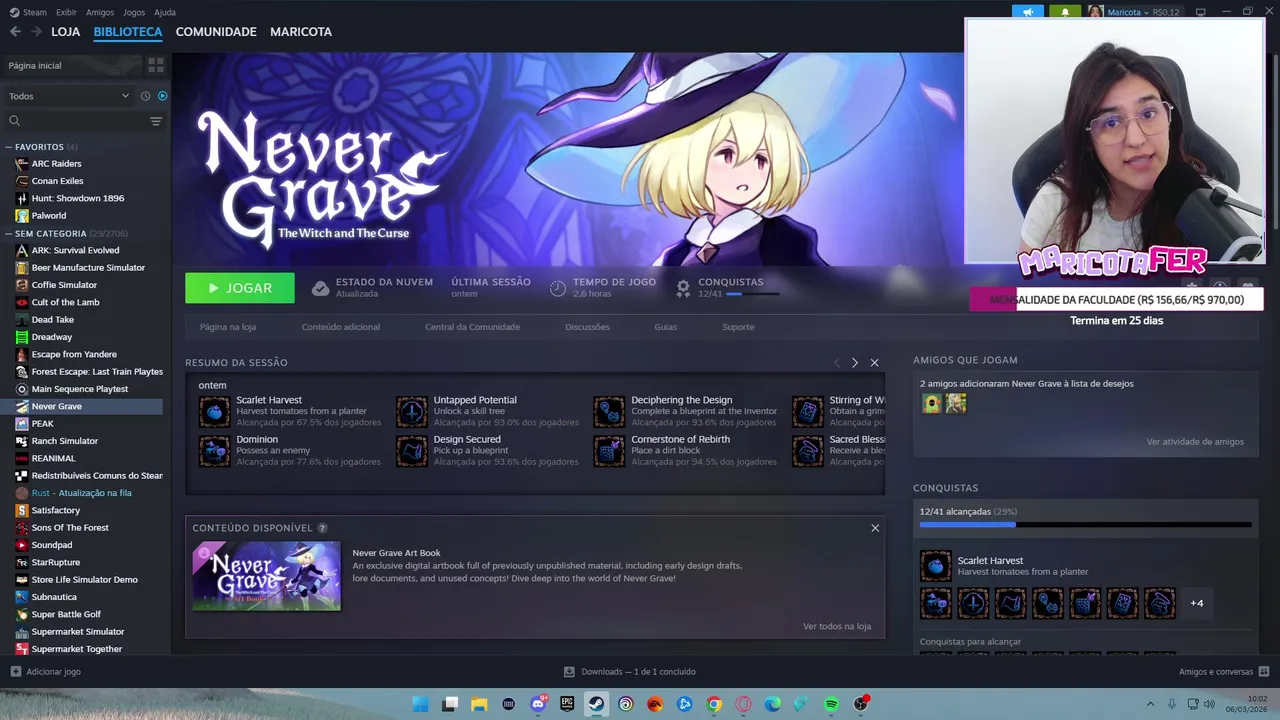Open Central da Comunidade link
Image resolution: width=1280 pixels, height=720 pixels.
472,327
